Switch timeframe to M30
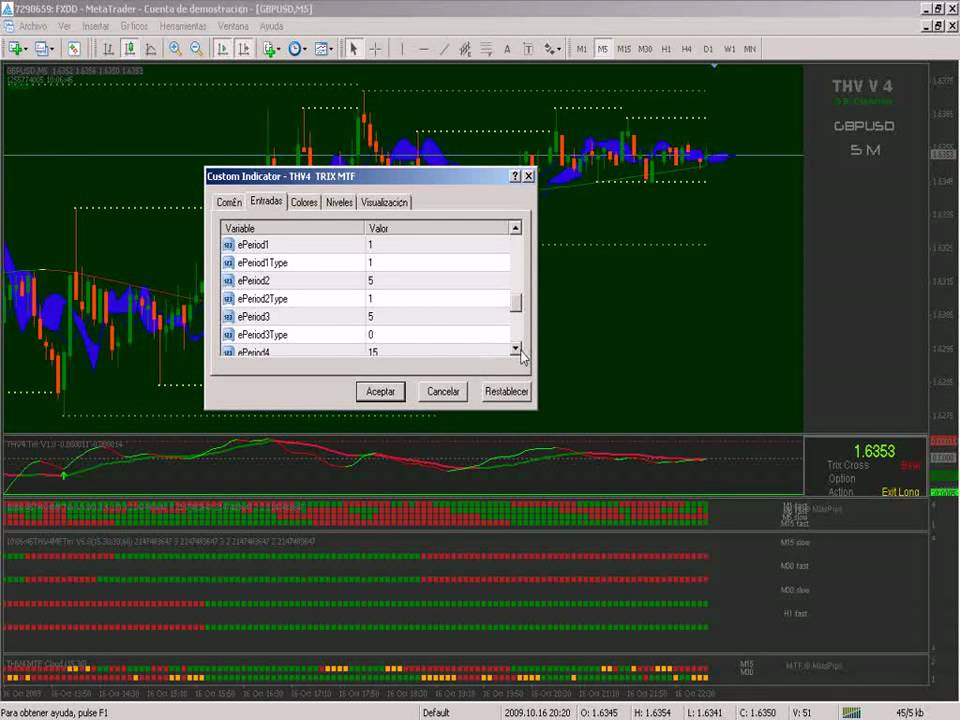 pos(645,49)
